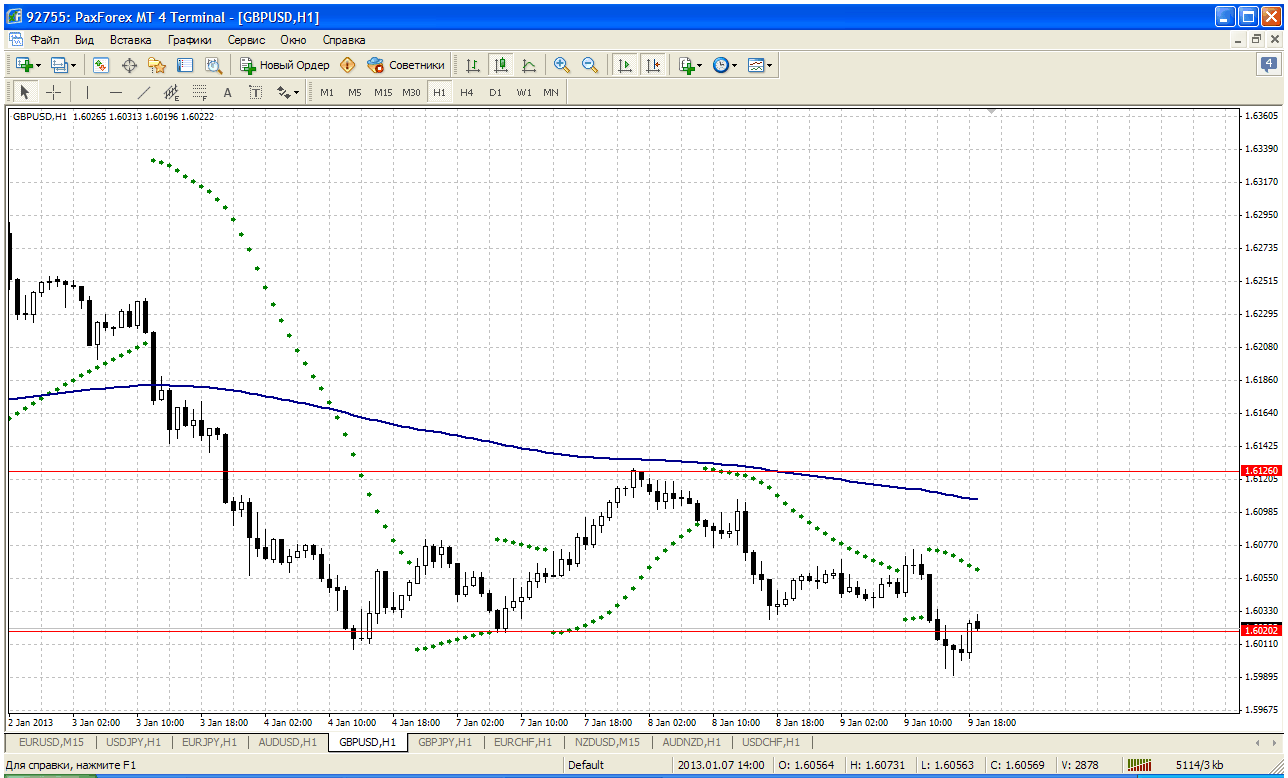Click the zoom in magnifier icon
Viewport: 1288px width, 778px height.
(562, 65)
